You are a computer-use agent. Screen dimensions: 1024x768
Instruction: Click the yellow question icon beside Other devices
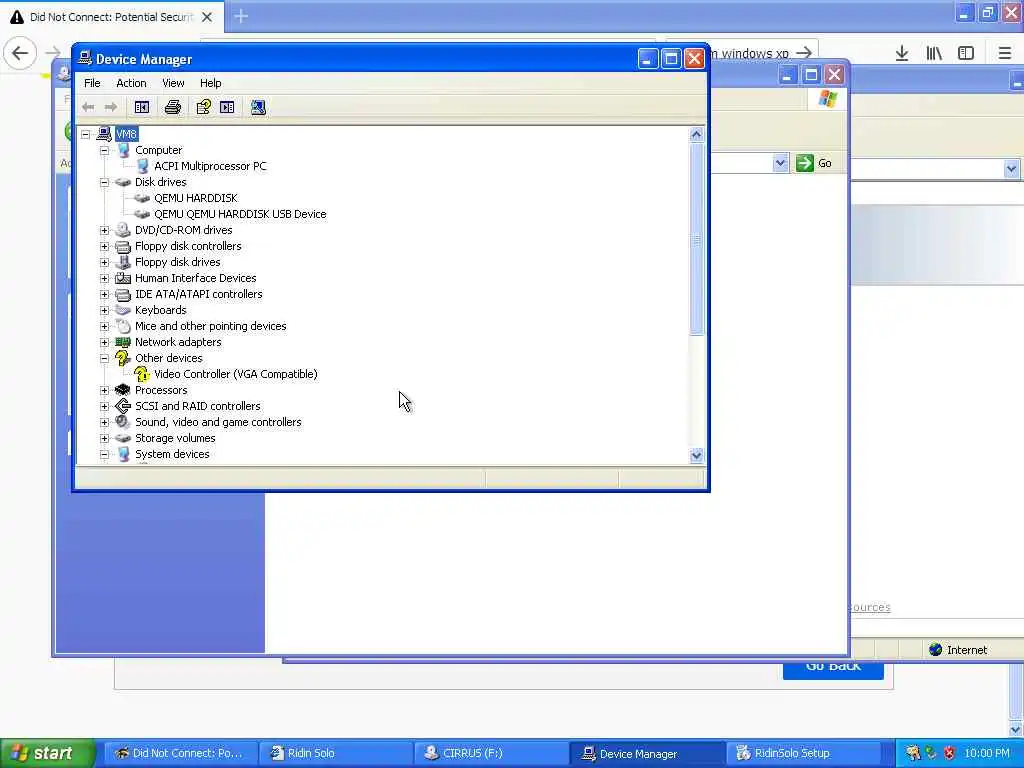point(122,358)
